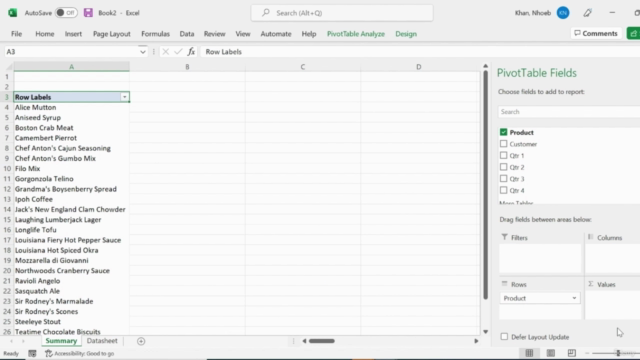
Task: Click the PivotTable Fields search box
Action: pyautogui.click(x=569, y=112)
